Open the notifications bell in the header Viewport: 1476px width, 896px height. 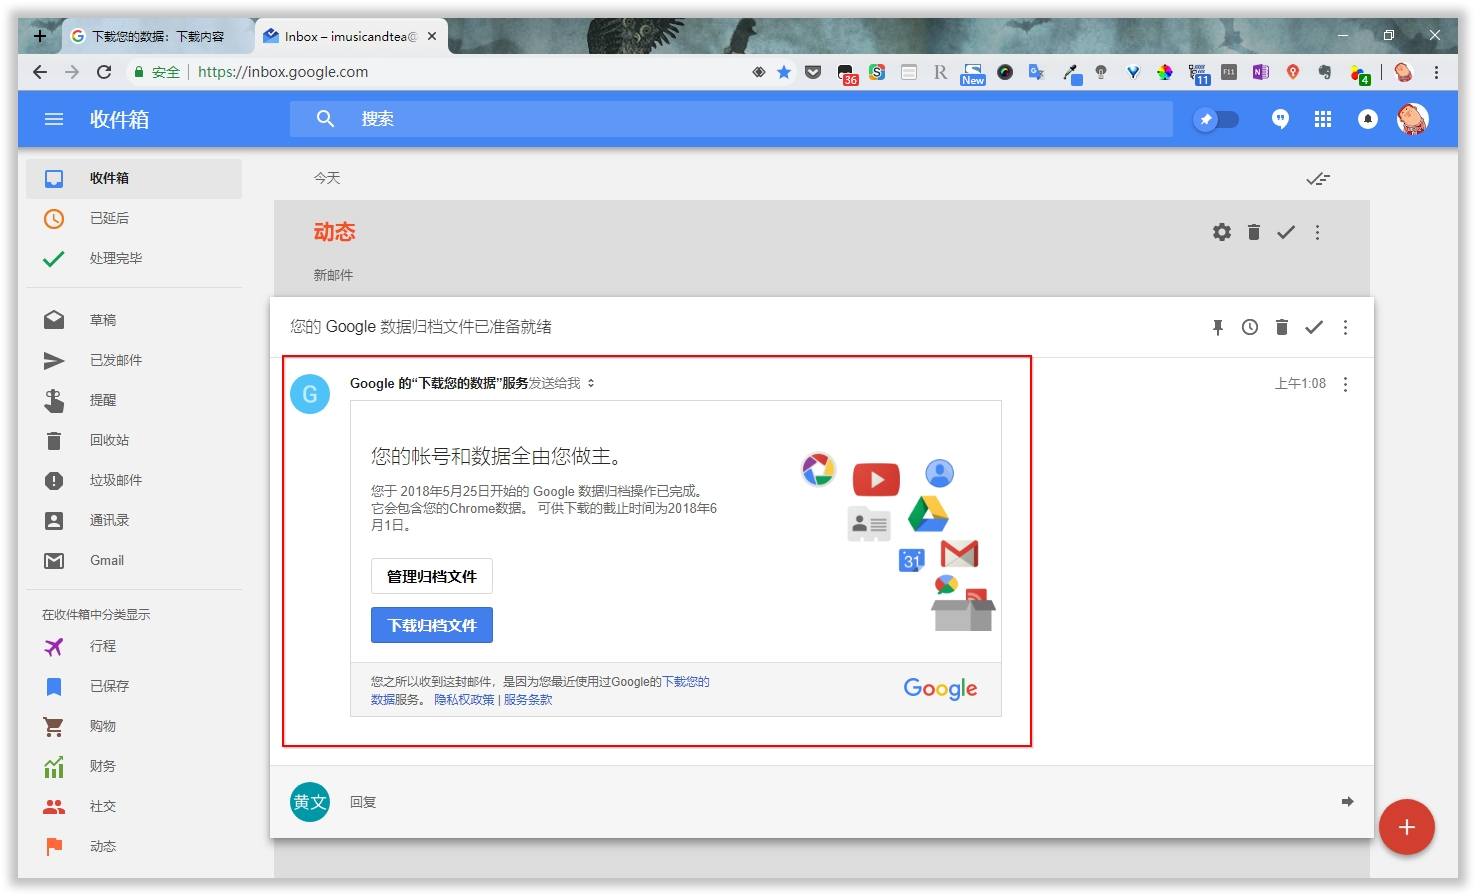[1368, 119]
